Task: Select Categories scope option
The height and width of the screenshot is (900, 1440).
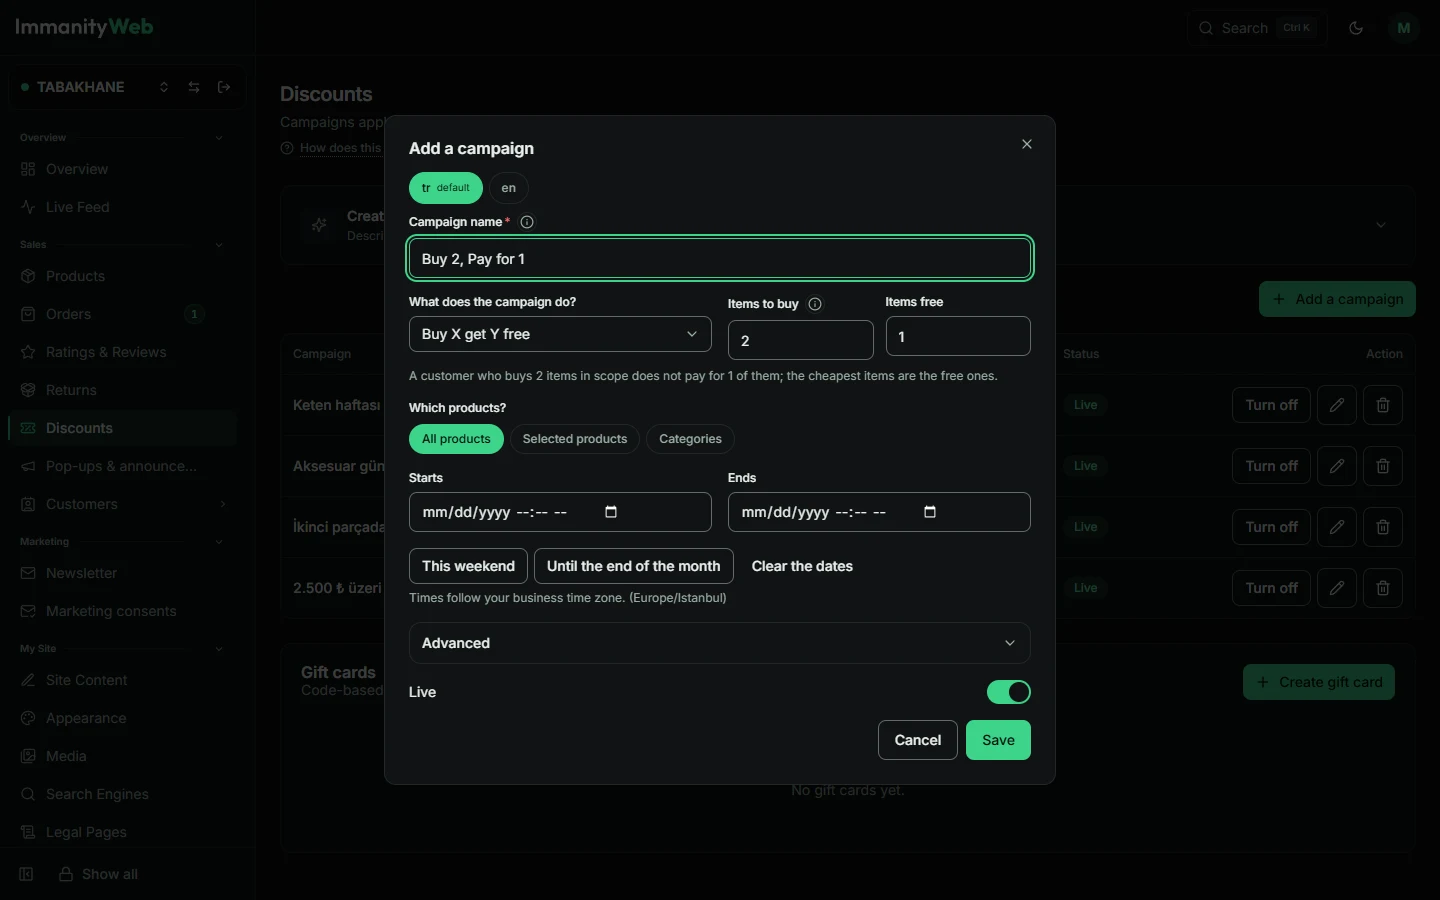Action: coord(690,439)
